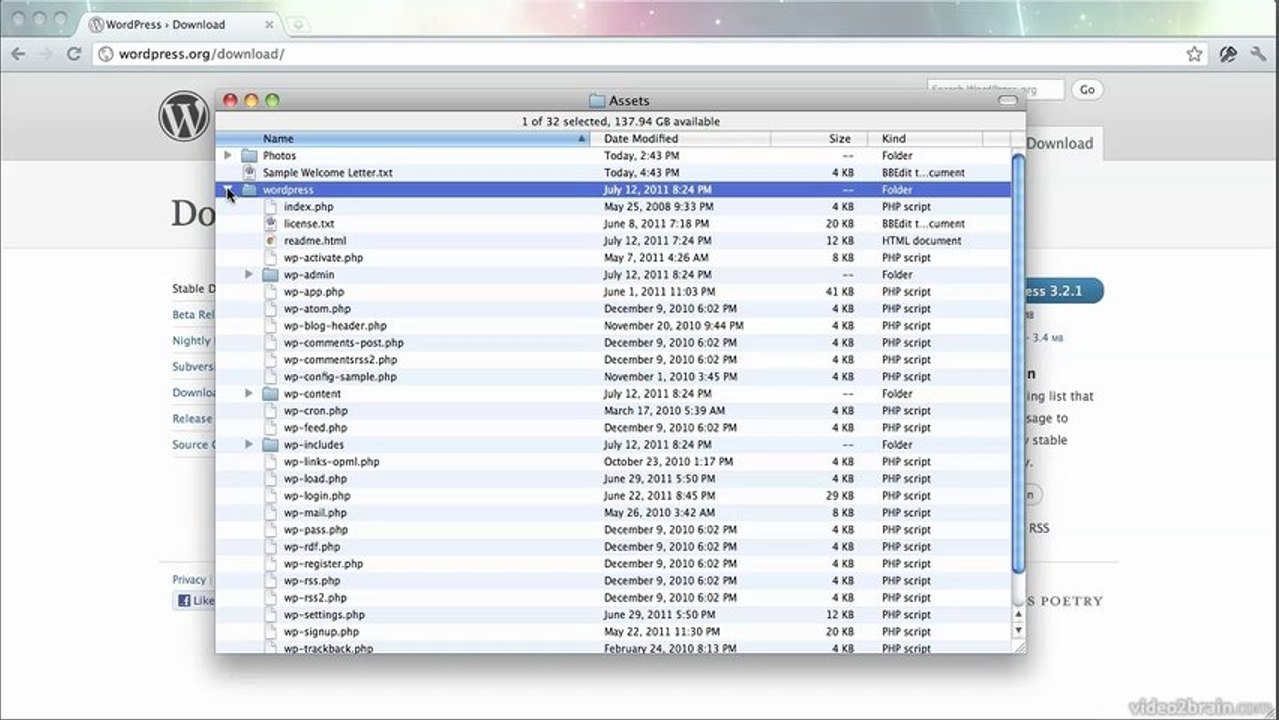Reload the WordPress download page
Image resolution: width=1279 pixels, height=720 pixels.
point(74,54)
